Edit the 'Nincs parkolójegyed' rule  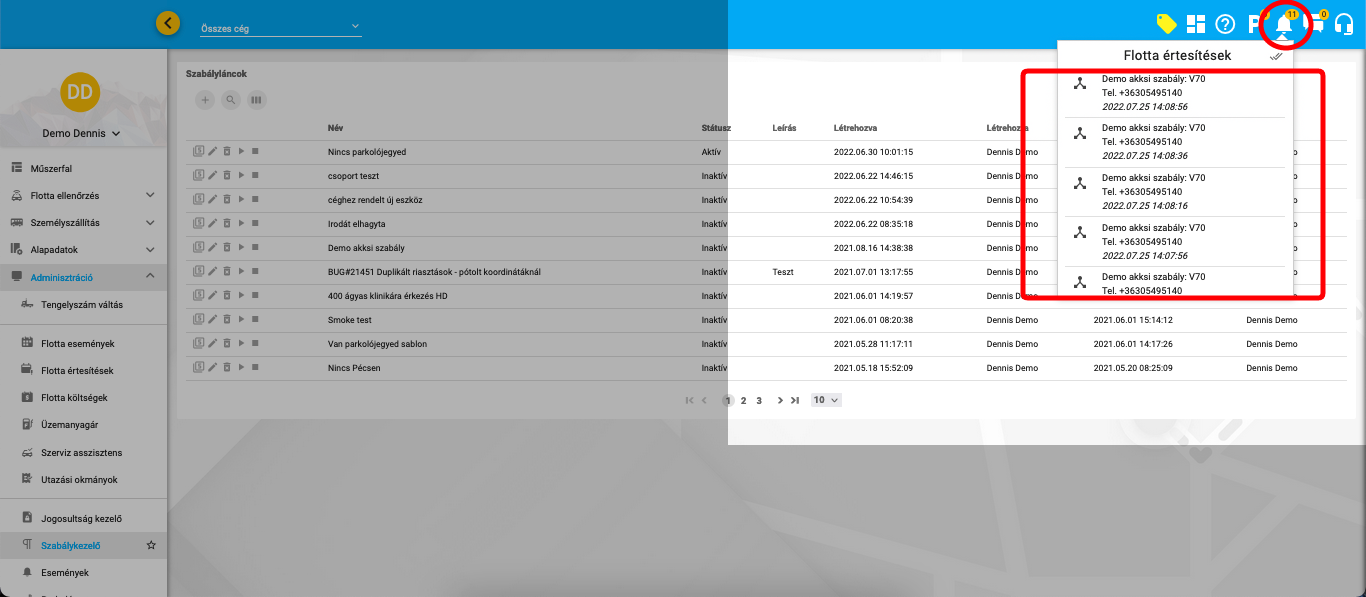[212, 152]
